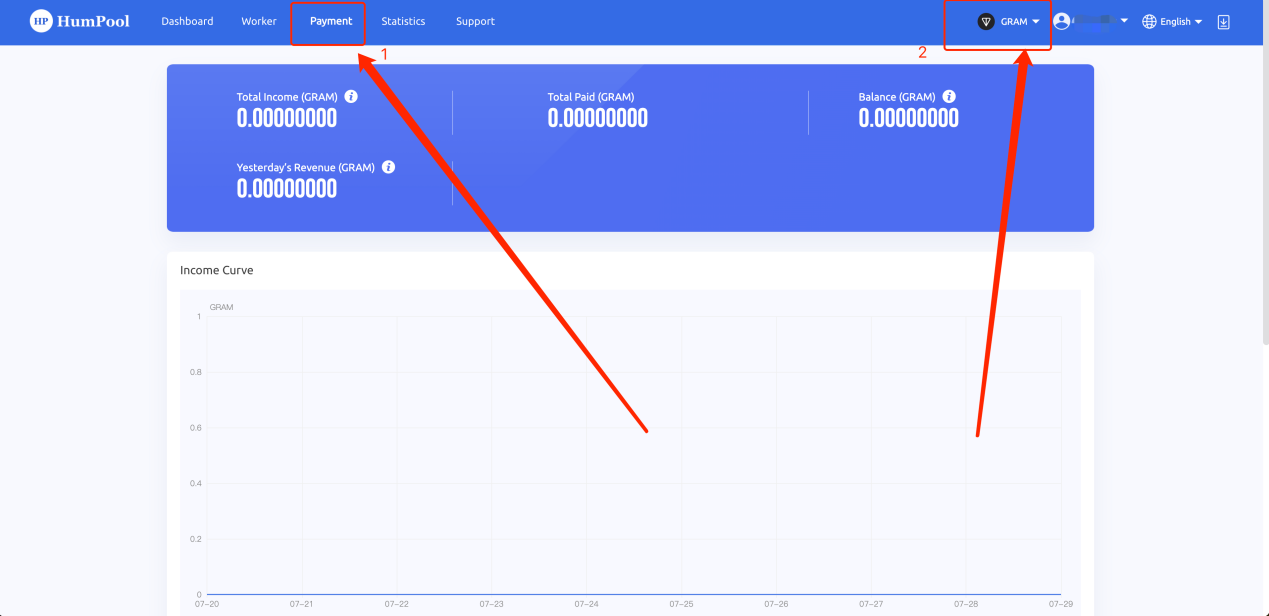Show info for Total Income (GRAM)
This screenshot has height=616, width=1269.
[x=351, y=97]
